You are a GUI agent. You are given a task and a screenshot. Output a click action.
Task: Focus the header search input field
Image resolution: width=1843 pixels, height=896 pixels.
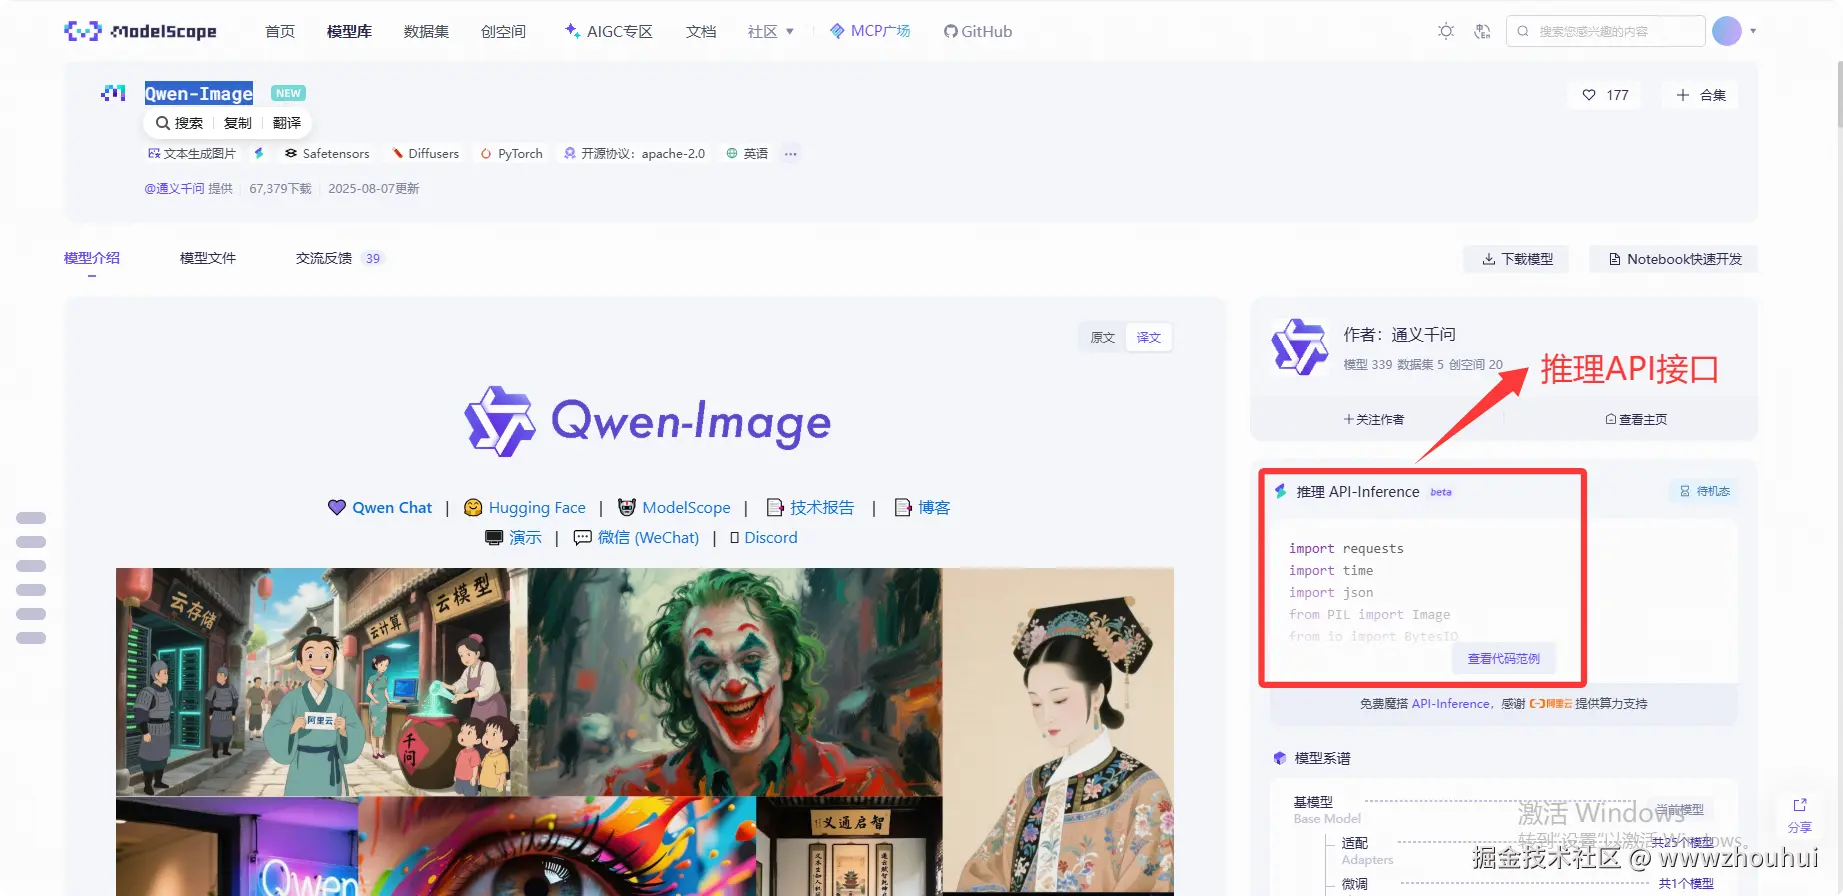[x=1605, y=31]
